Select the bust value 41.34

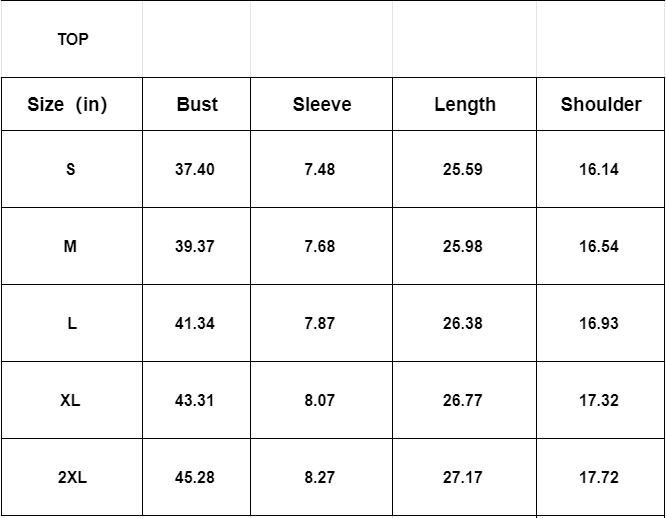(195, 323)
